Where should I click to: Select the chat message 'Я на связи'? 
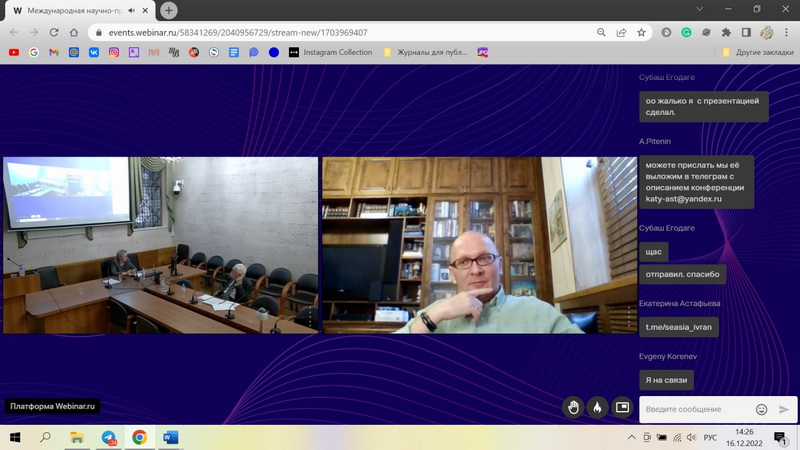(666, 380)
